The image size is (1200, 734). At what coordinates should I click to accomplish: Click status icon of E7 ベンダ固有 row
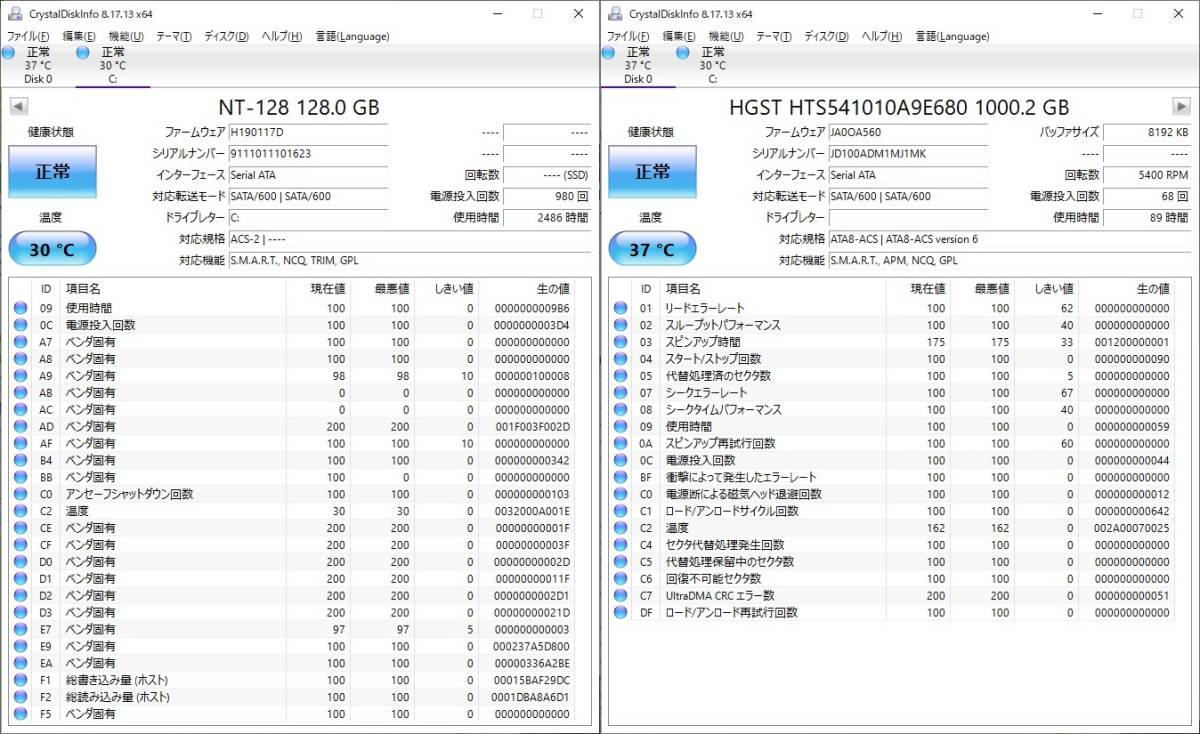(20, 629)
